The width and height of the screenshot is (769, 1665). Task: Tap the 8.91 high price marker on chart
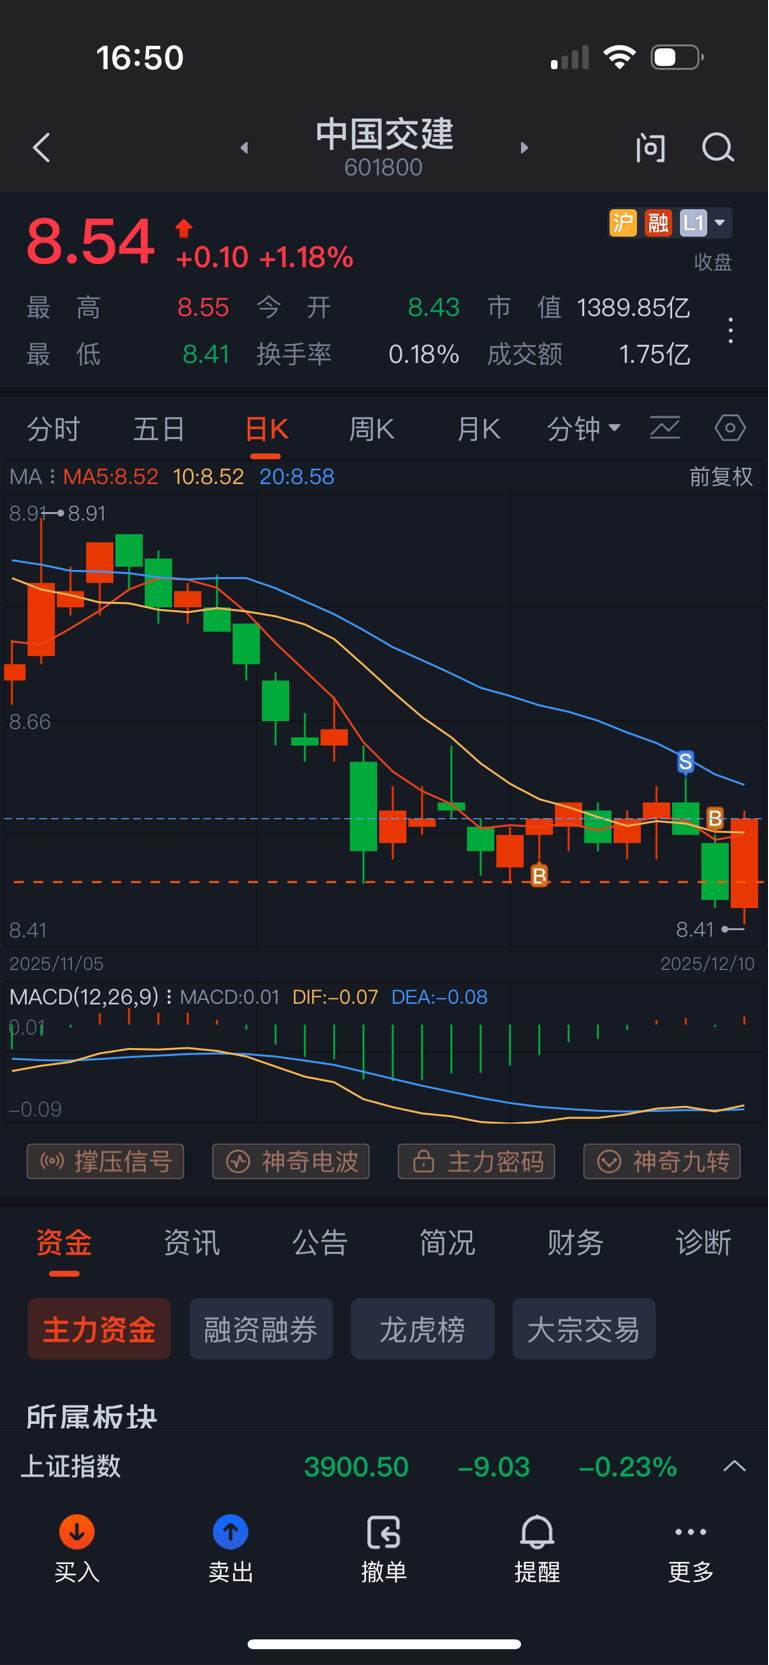[87, 513]
